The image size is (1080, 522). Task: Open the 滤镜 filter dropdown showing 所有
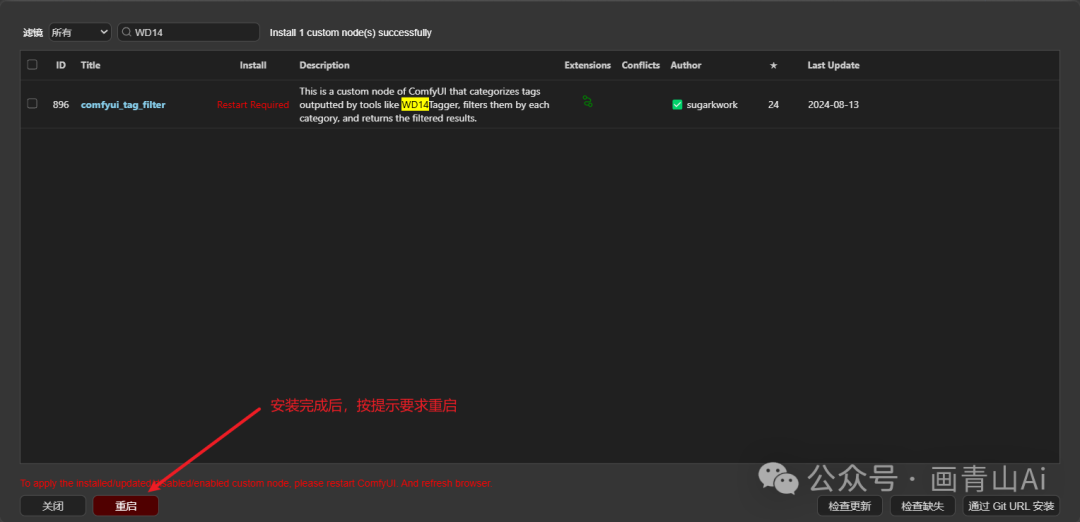click(x=80, y=32)
